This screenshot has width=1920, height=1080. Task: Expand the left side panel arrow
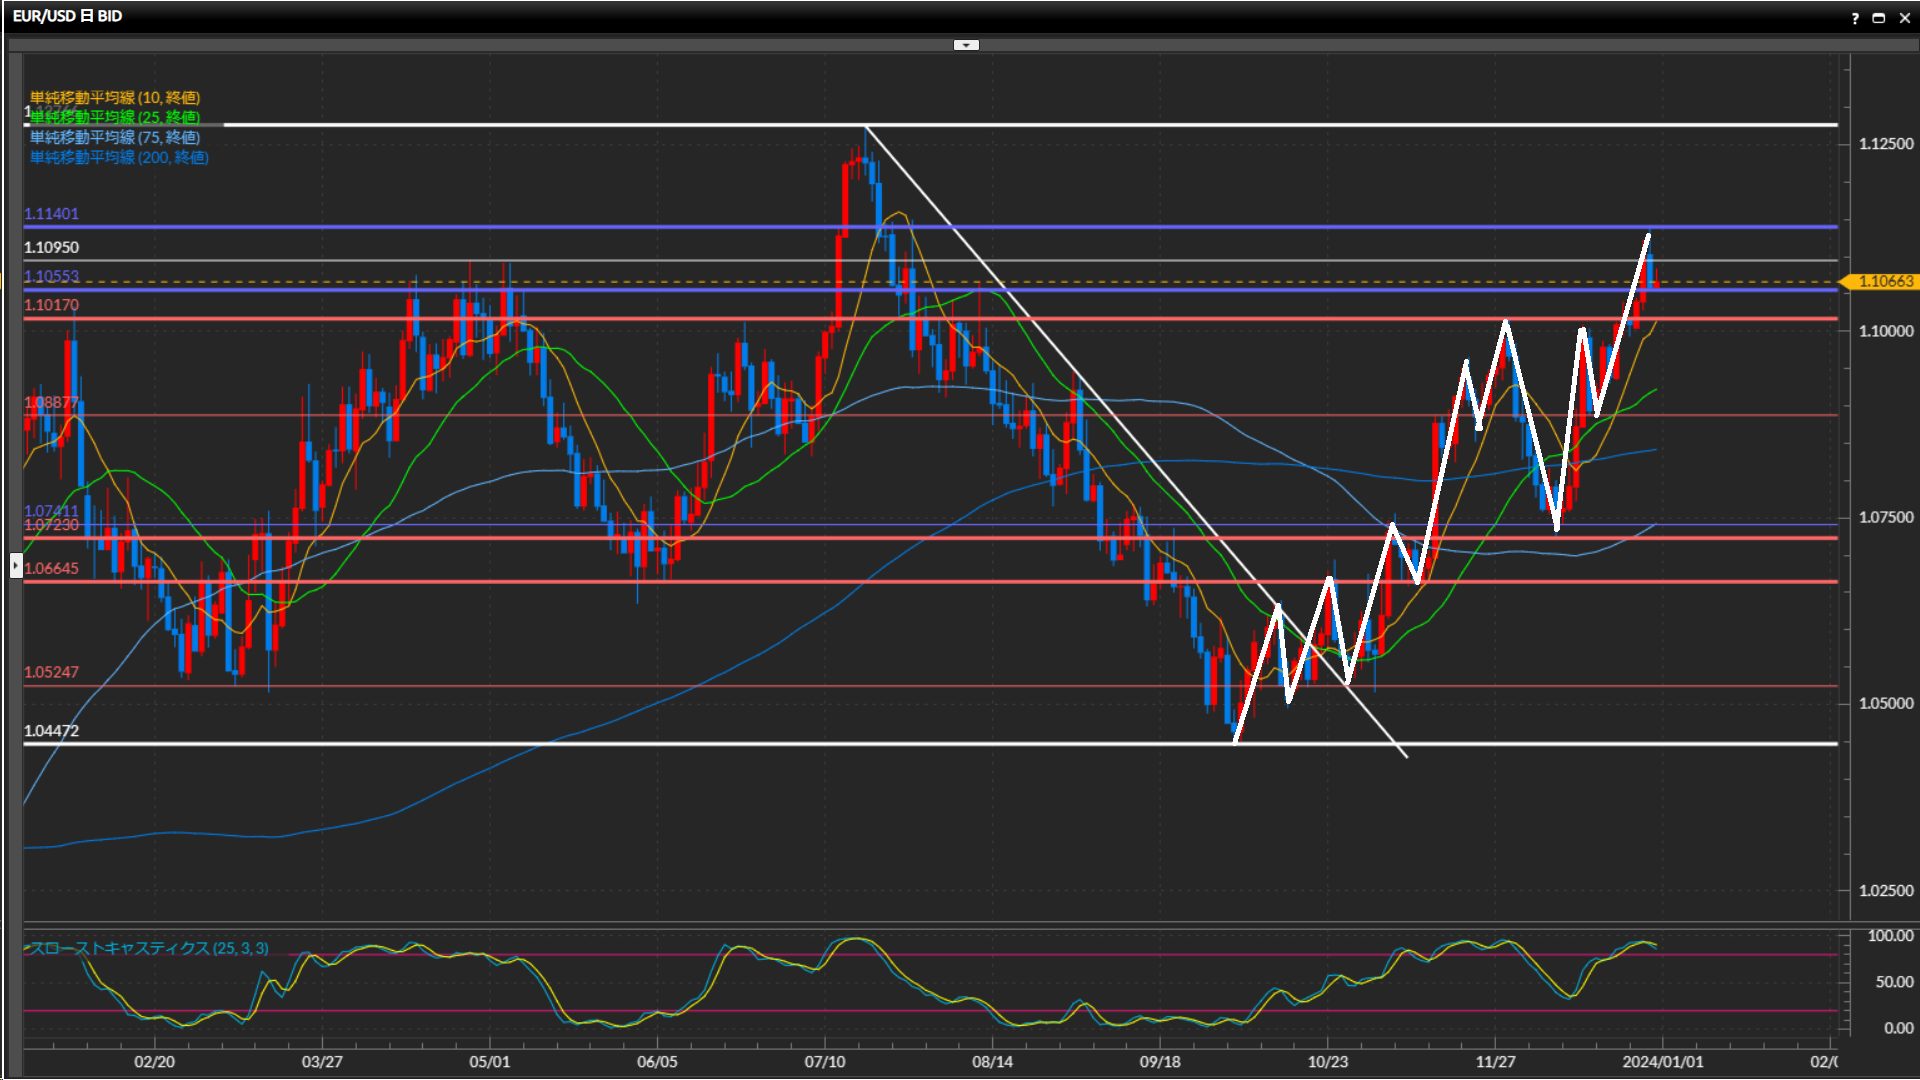16,566
